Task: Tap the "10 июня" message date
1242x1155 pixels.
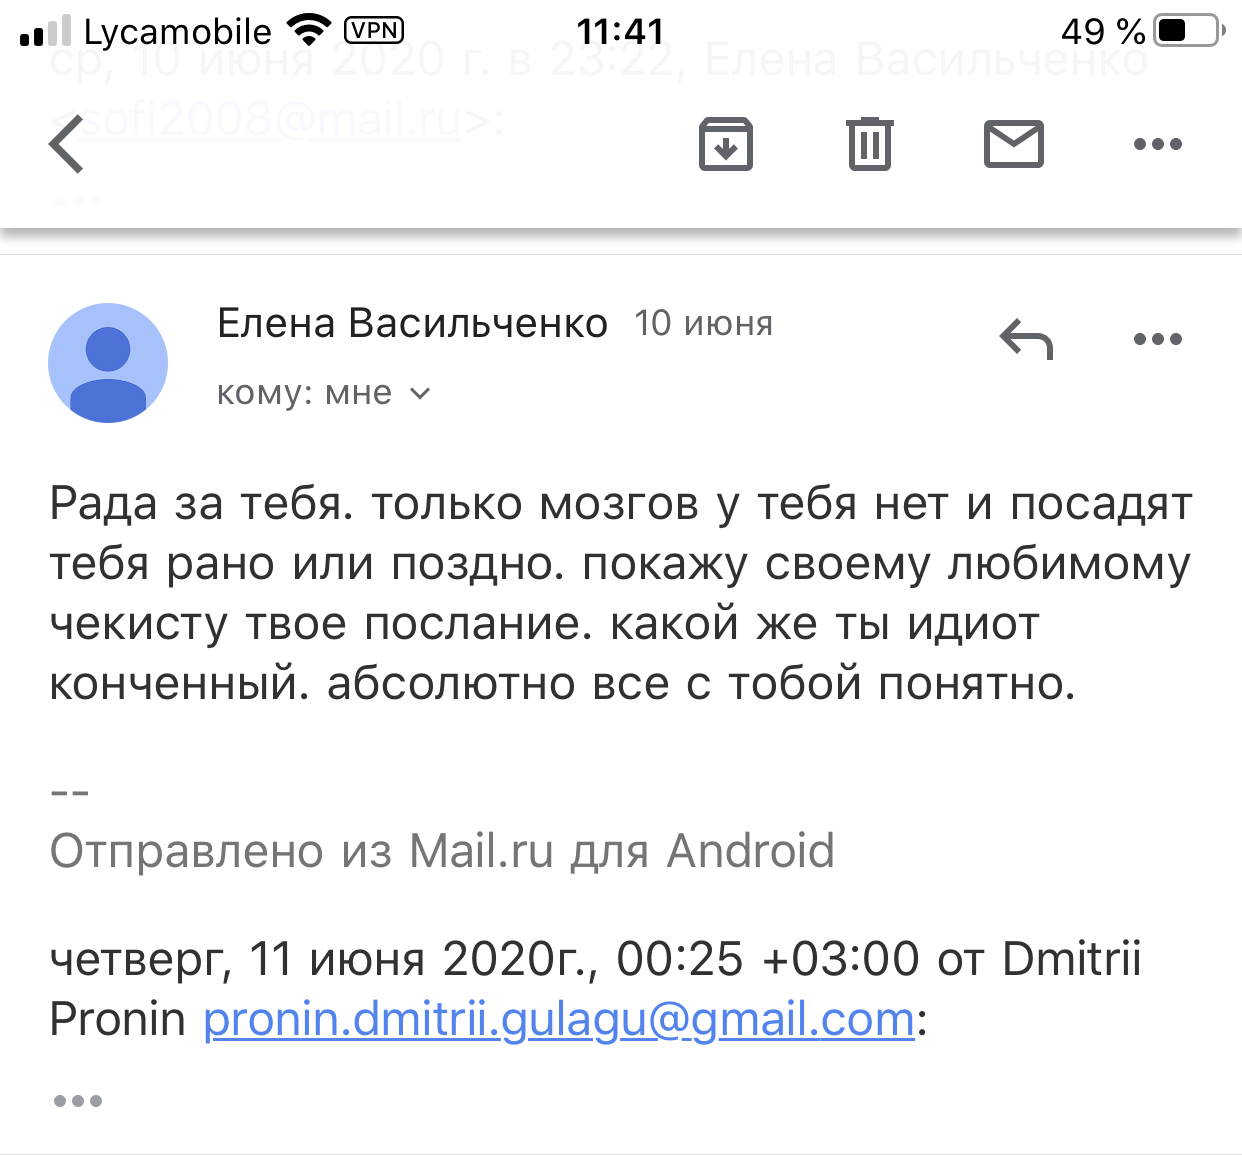Action: (703, 324)
